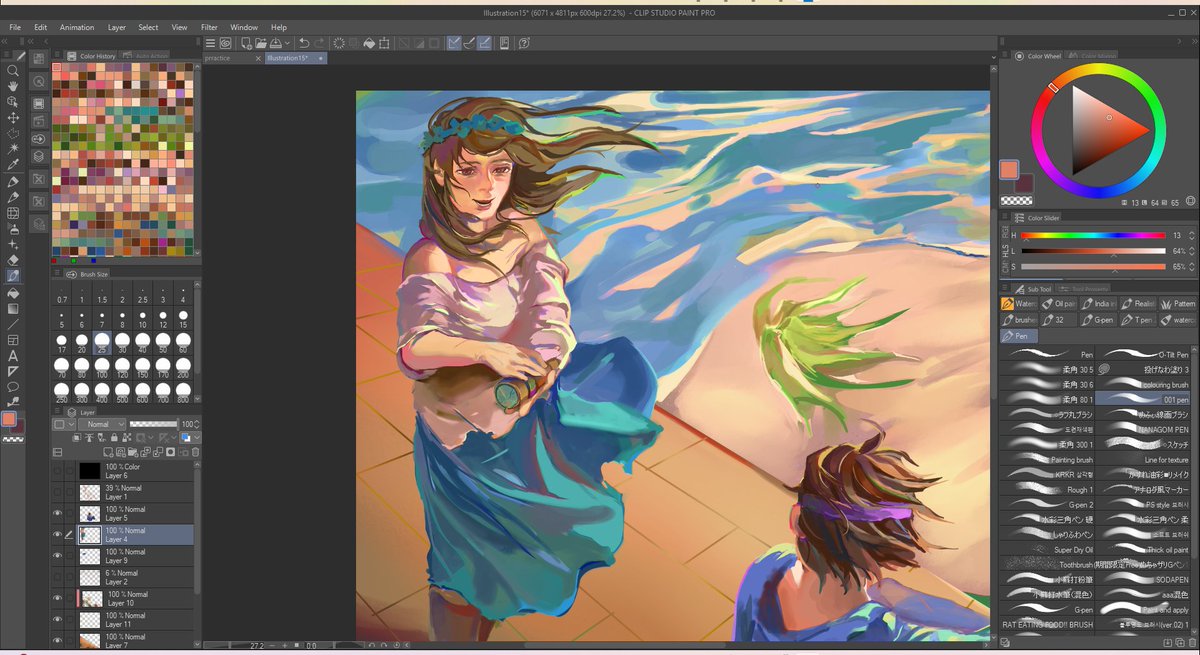The image size is (1200, 655).
Task: Click the Open file folder icon
Action: point(260,43)
